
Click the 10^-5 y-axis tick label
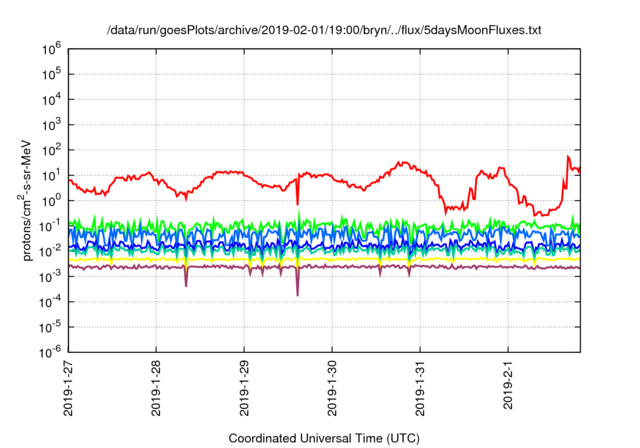(50, 327)
